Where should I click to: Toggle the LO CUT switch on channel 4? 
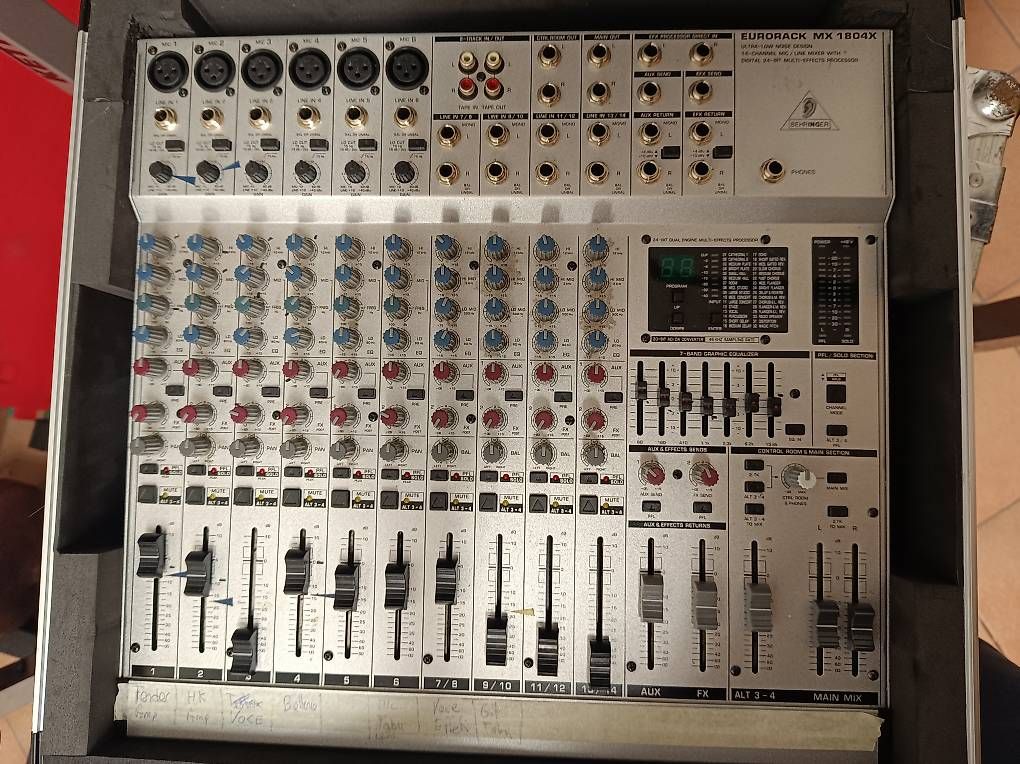pos(319,144)
